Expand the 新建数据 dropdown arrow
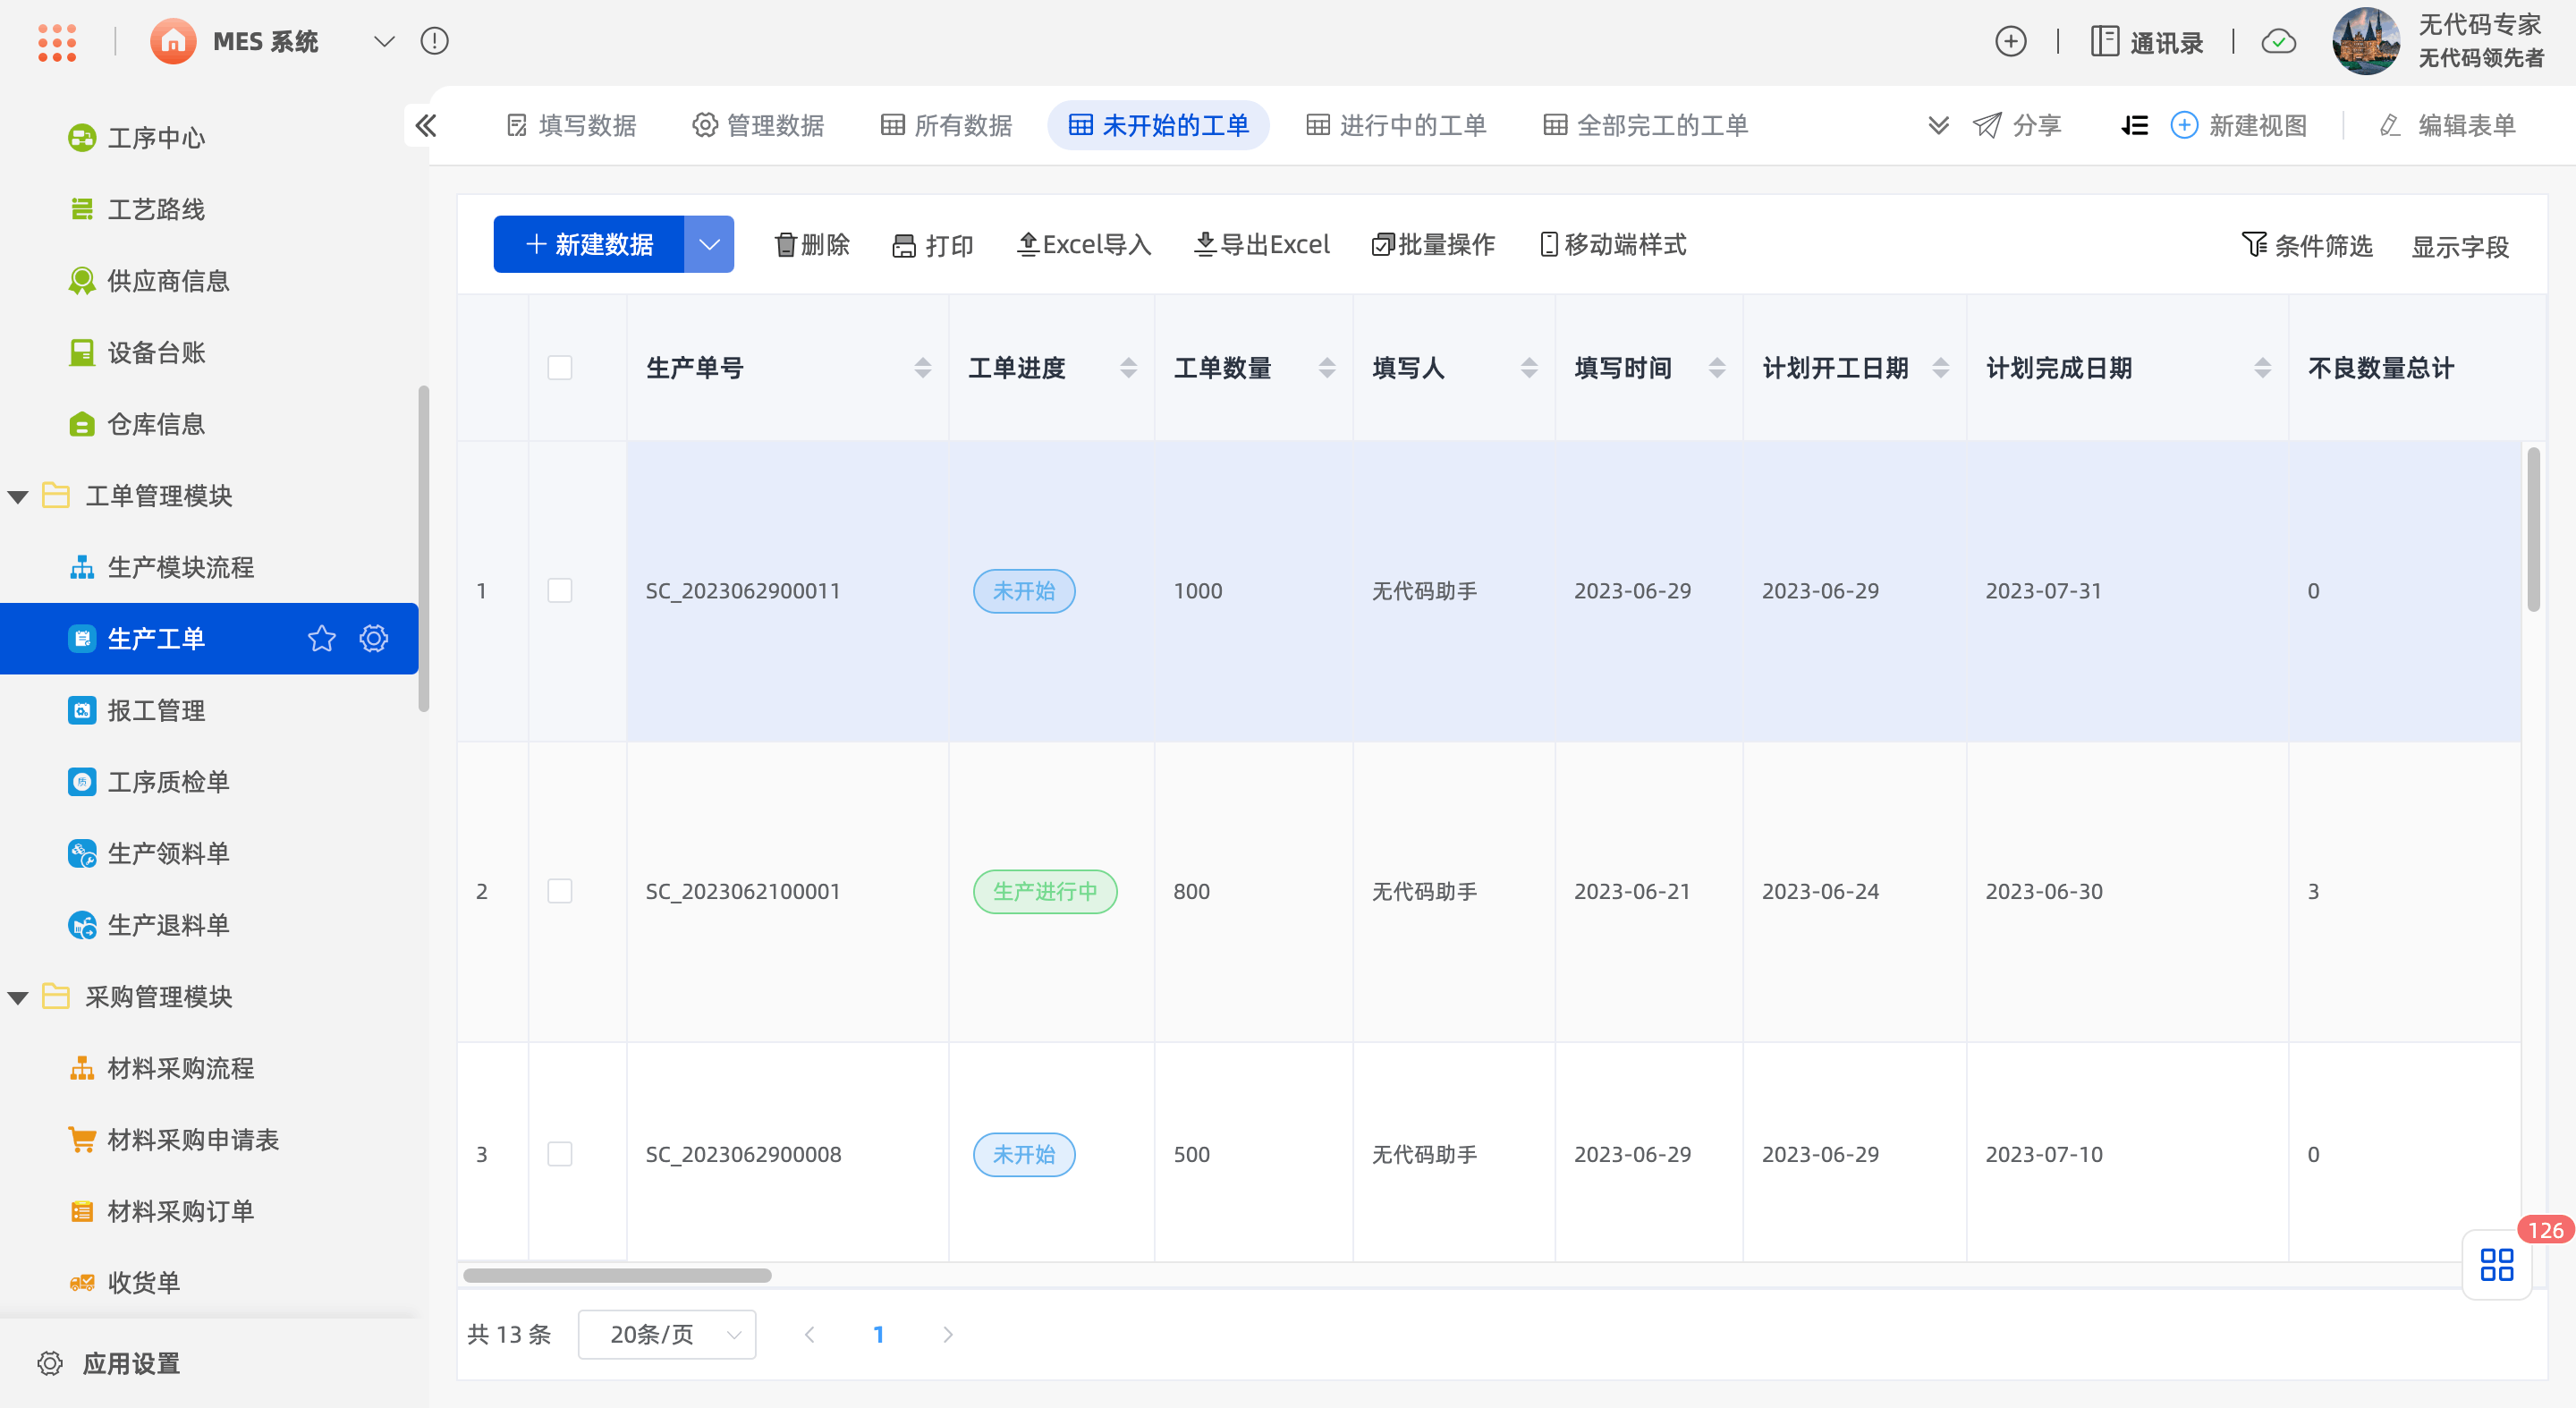 tap(709, 245)
